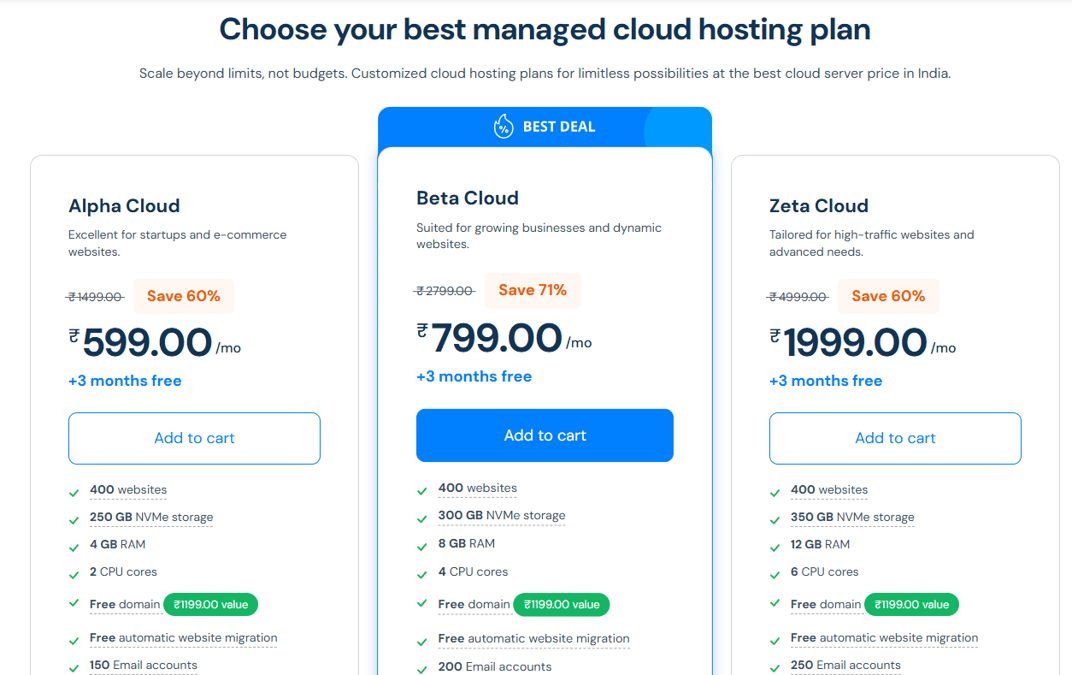Expand Free domain details under Alpha Cloud
The image size is (1072, 675).
(125, 604)
